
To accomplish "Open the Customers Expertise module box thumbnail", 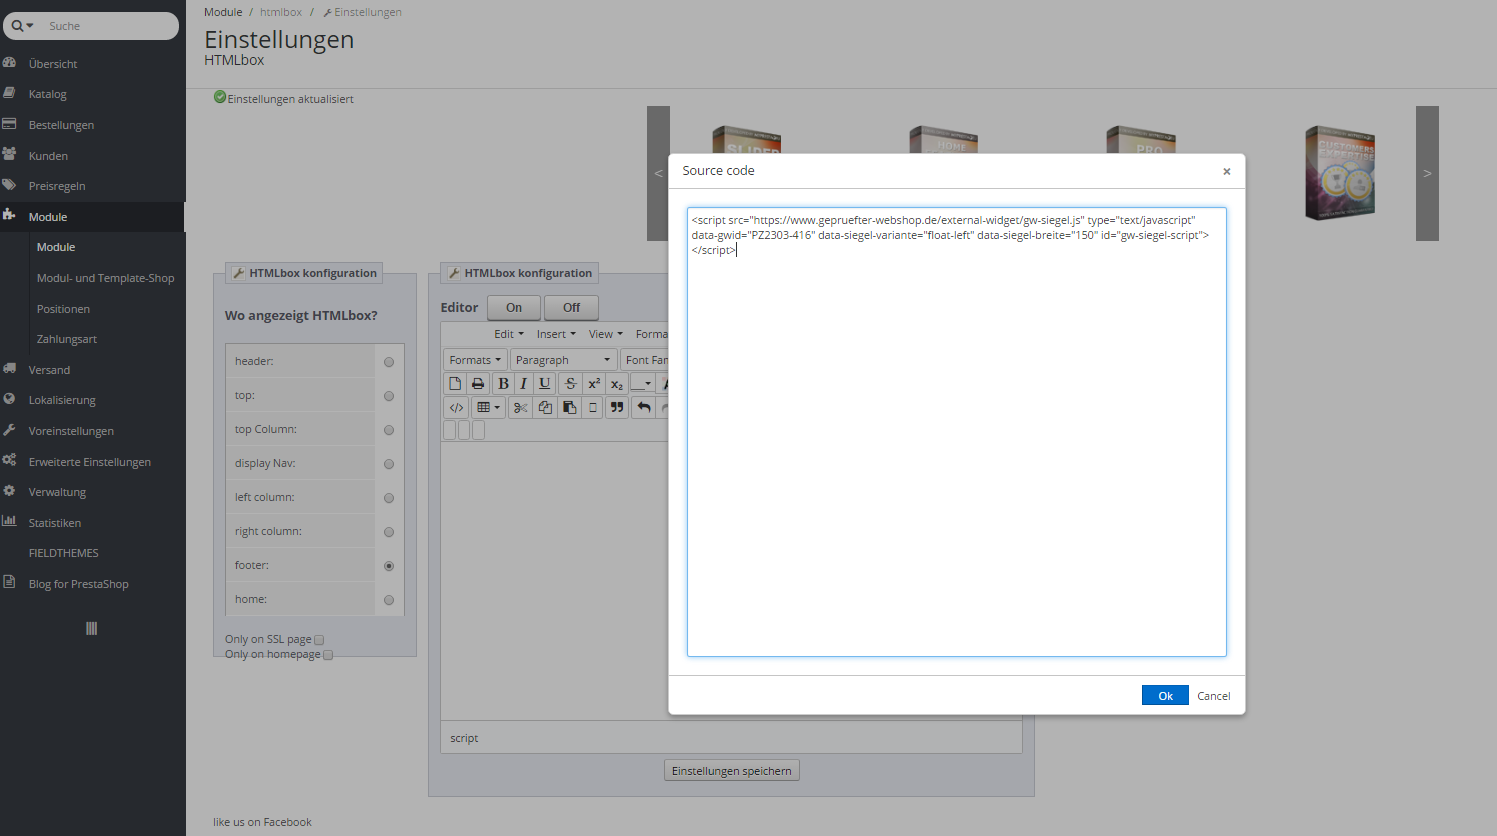I will pos(1340,172).
